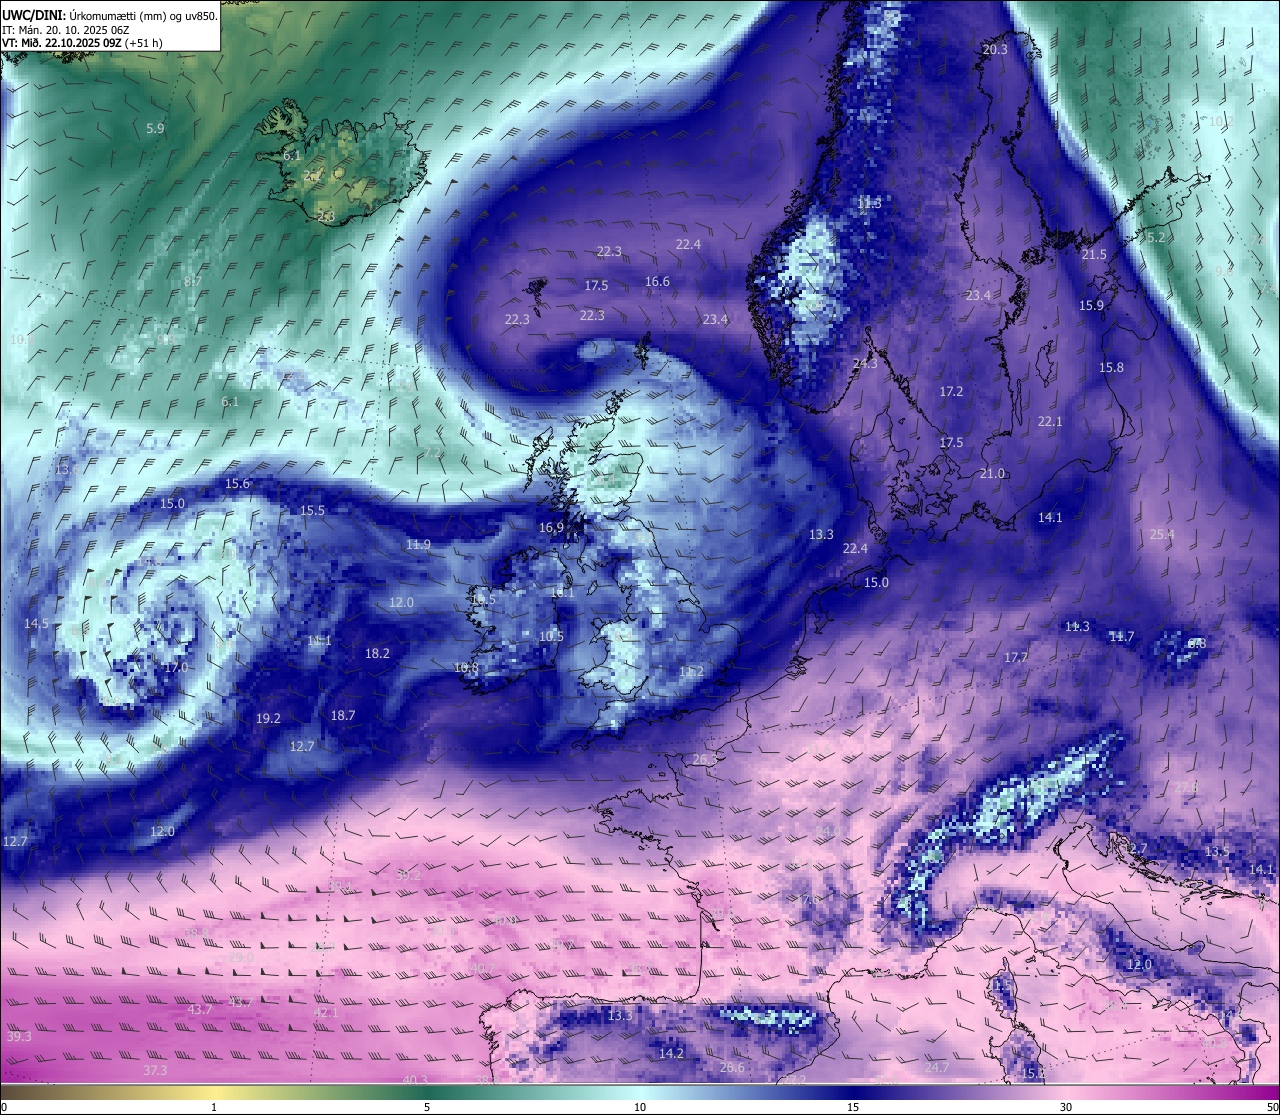Click the colour bar tick label '1'

(214, 1107)
